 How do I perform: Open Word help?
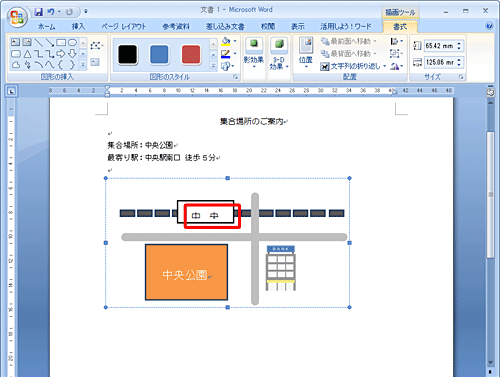489,26
